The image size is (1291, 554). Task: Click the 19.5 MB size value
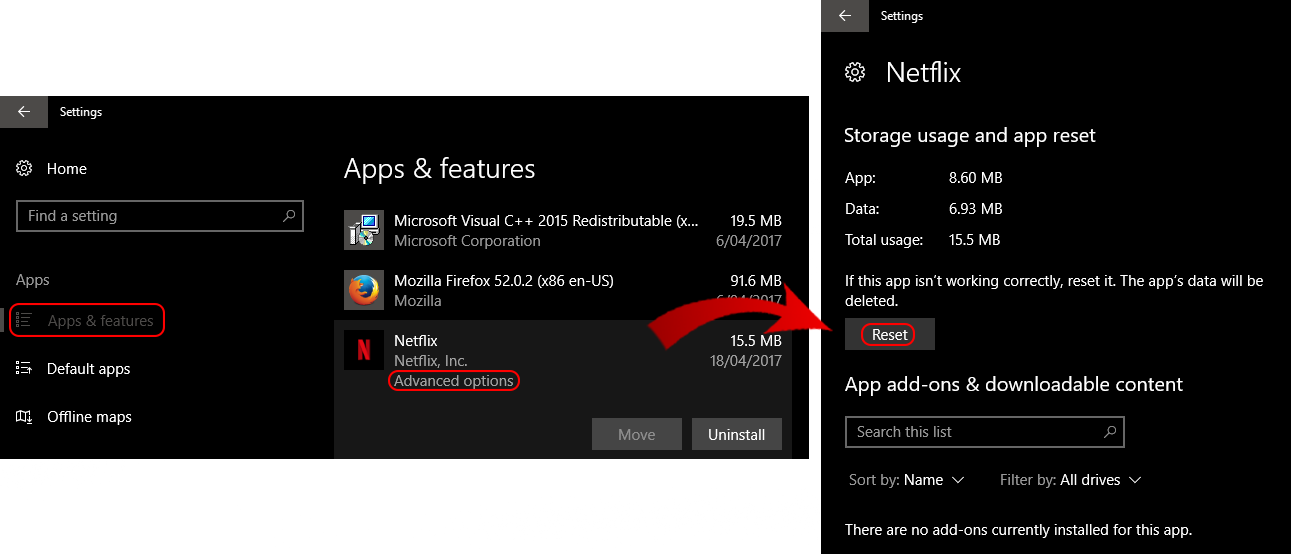pyautogui.click(x=756, y=221)
